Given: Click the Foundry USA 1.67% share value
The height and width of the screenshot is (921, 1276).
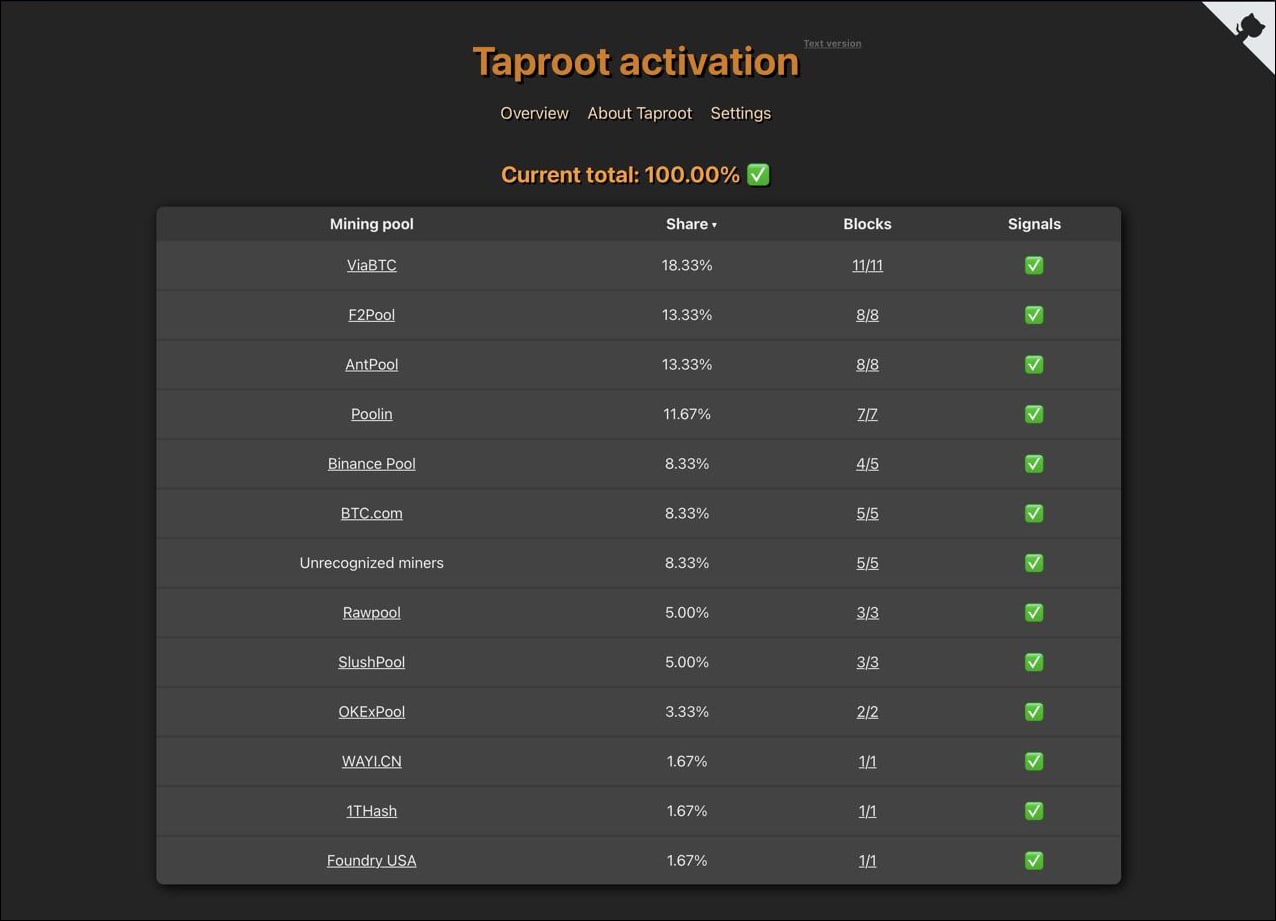Looking at the screenshot, I should [687, 860].
